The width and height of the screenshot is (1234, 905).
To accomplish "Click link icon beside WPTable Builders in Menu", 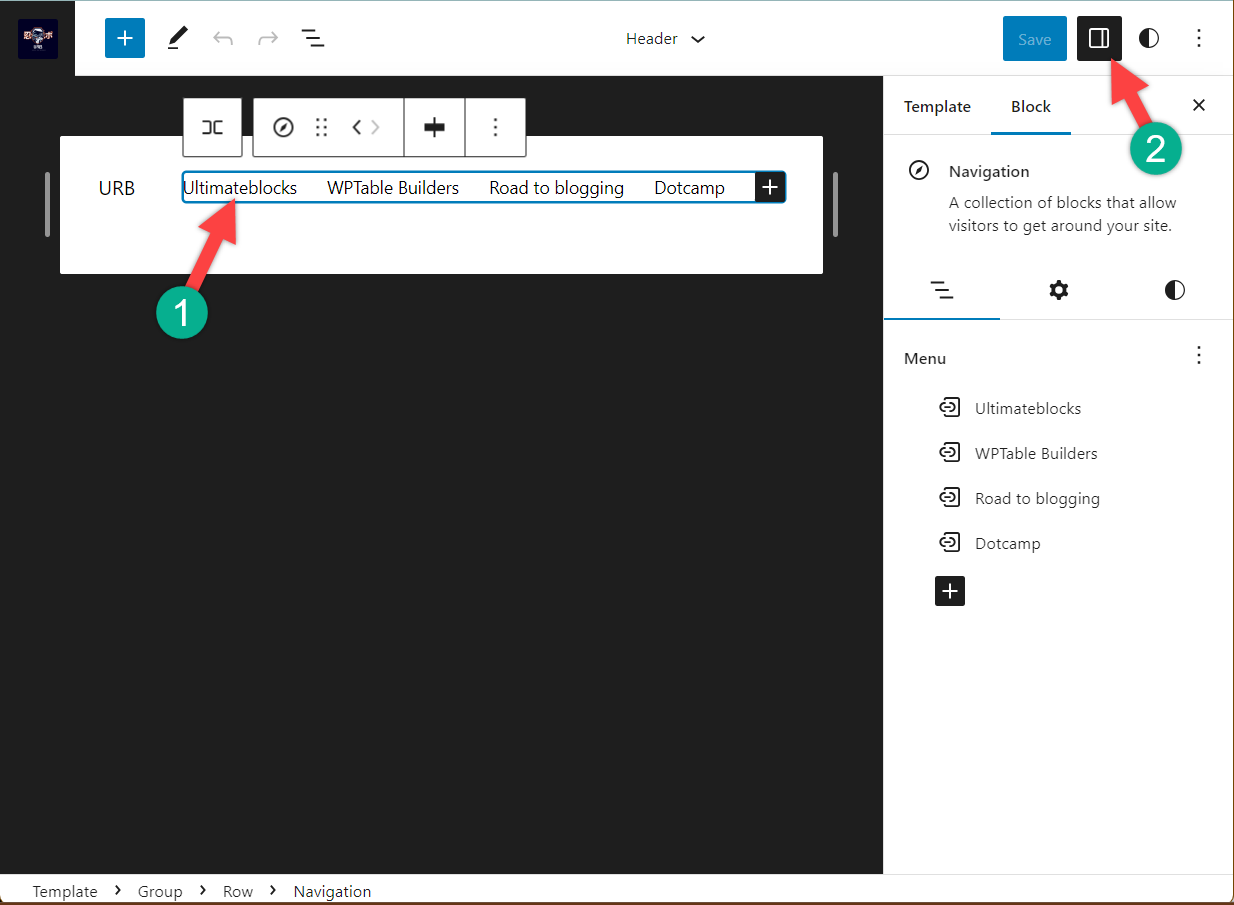I will click(948, 452).
